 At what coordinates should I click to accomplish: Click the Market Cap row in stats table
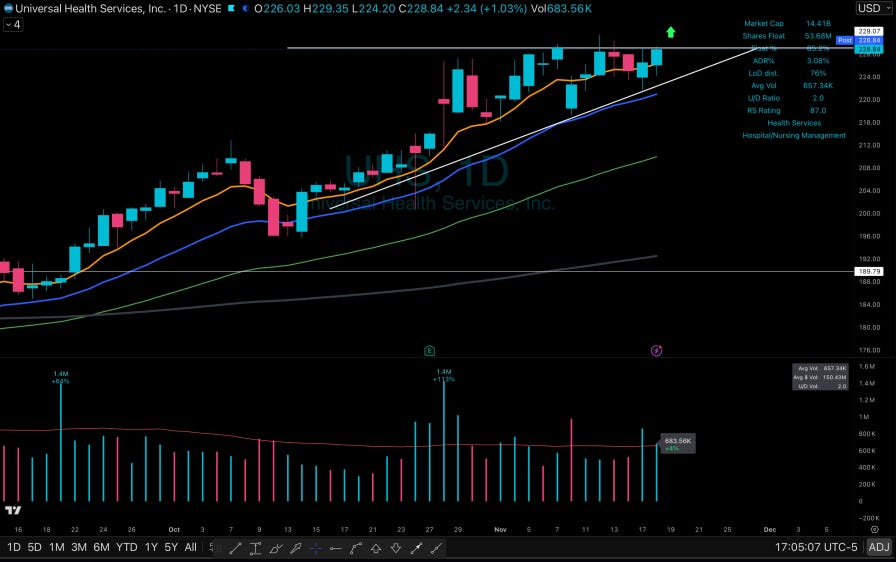tap(787, 23)
